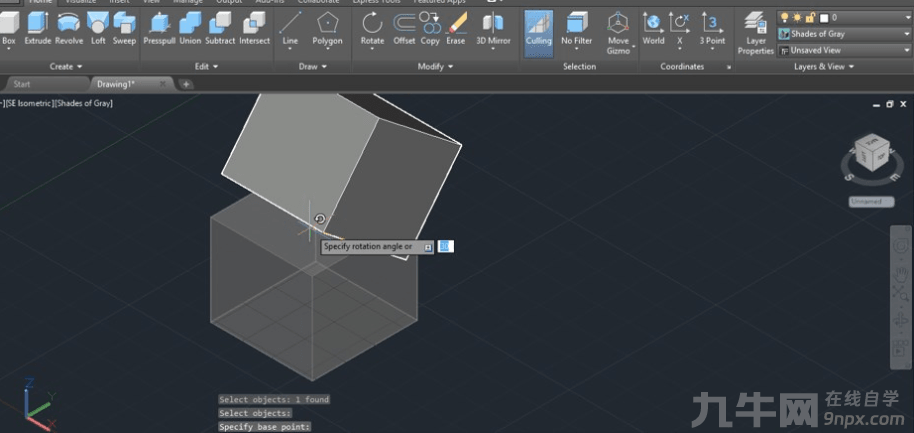Click the Intersect solids tool
The image size is (914, 433).
(255, 29)
